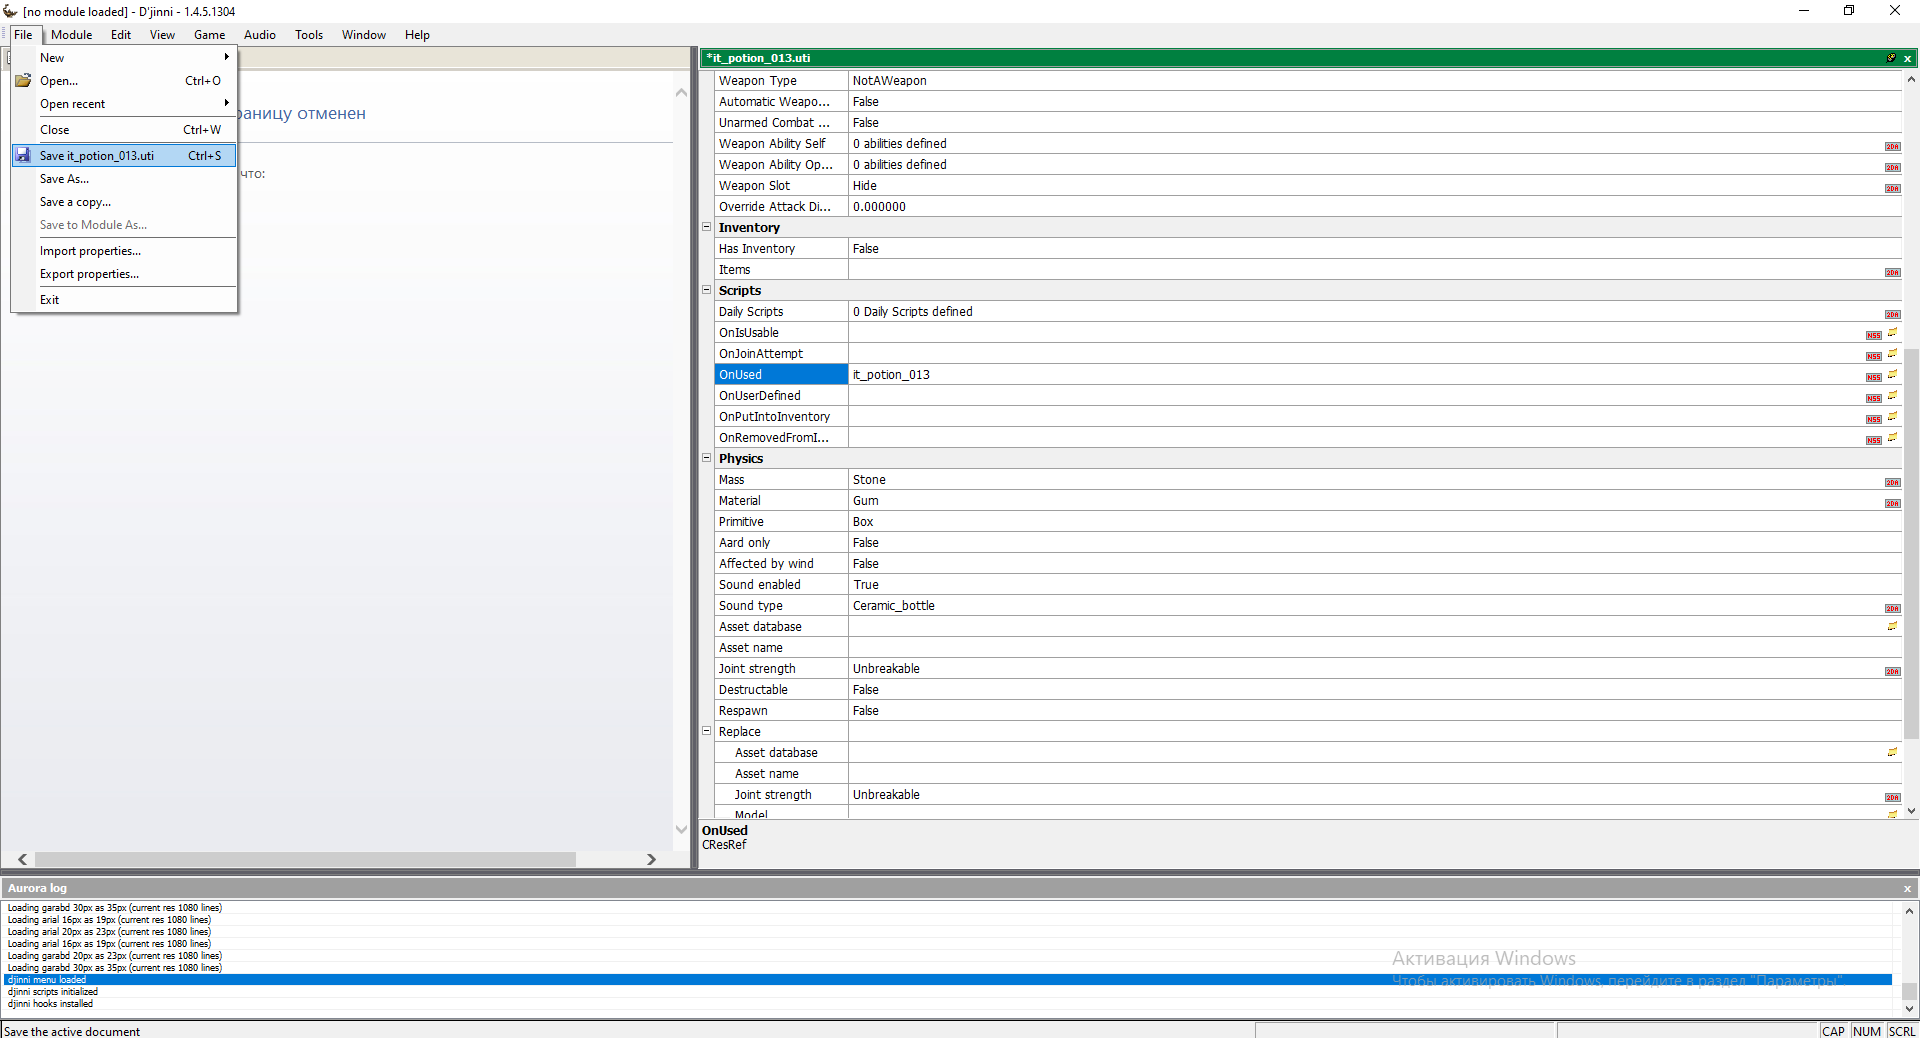Open 2DA picker for Sound type

click(x=1892, y=608)
